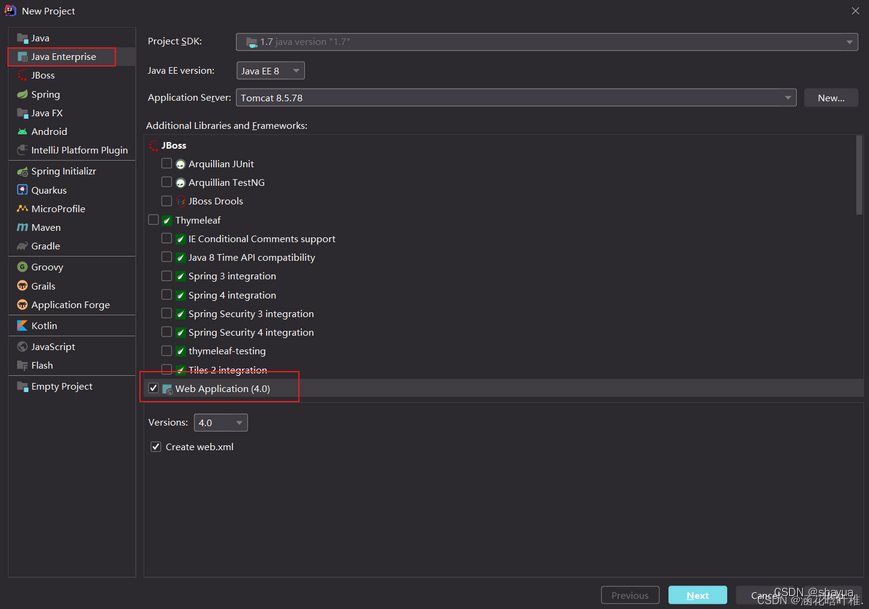
Task: Enable the Arquillian JUnit checkbox
Action: [x=166, y=164]
